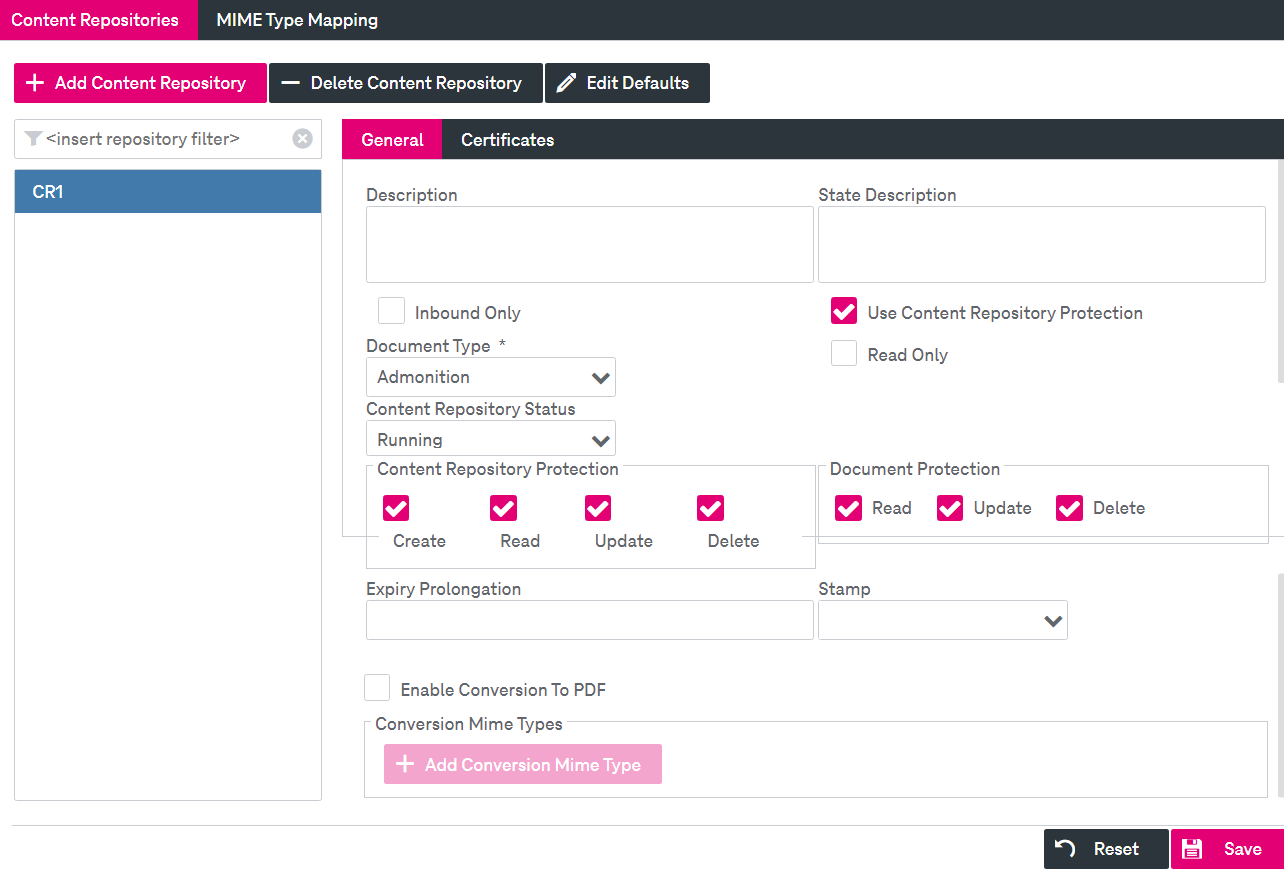
Task: Open the Certificates tab
Action: 507,140
